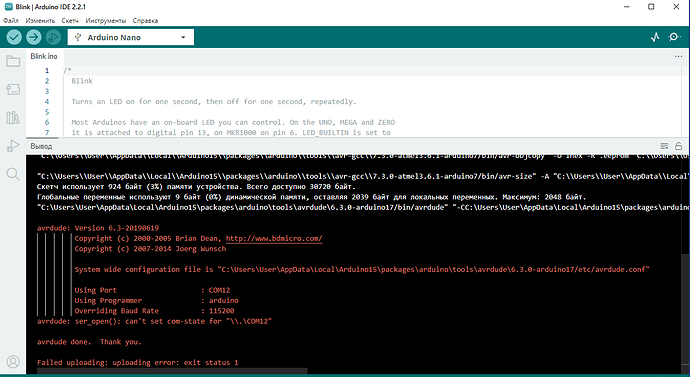
Task: Click the 'Скетч использует 924 байт' line
Action: pos(196,187)
